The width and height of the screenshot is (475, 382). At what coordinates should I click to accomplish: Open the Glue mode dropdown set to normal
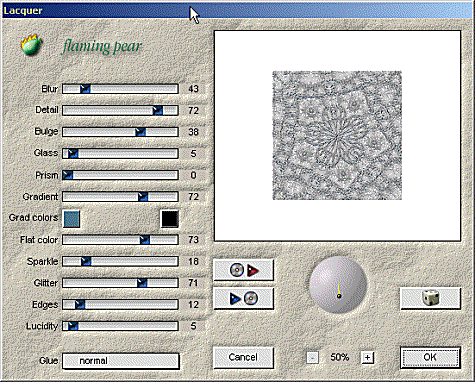[x=121, y=361]
